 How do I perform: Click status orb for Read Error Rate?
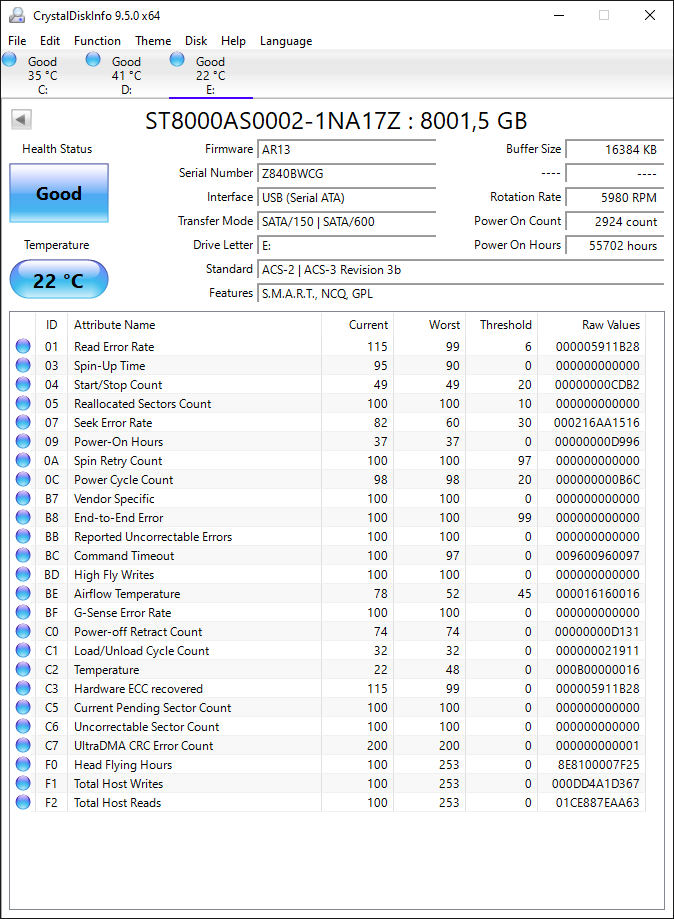tap(23, 346)
